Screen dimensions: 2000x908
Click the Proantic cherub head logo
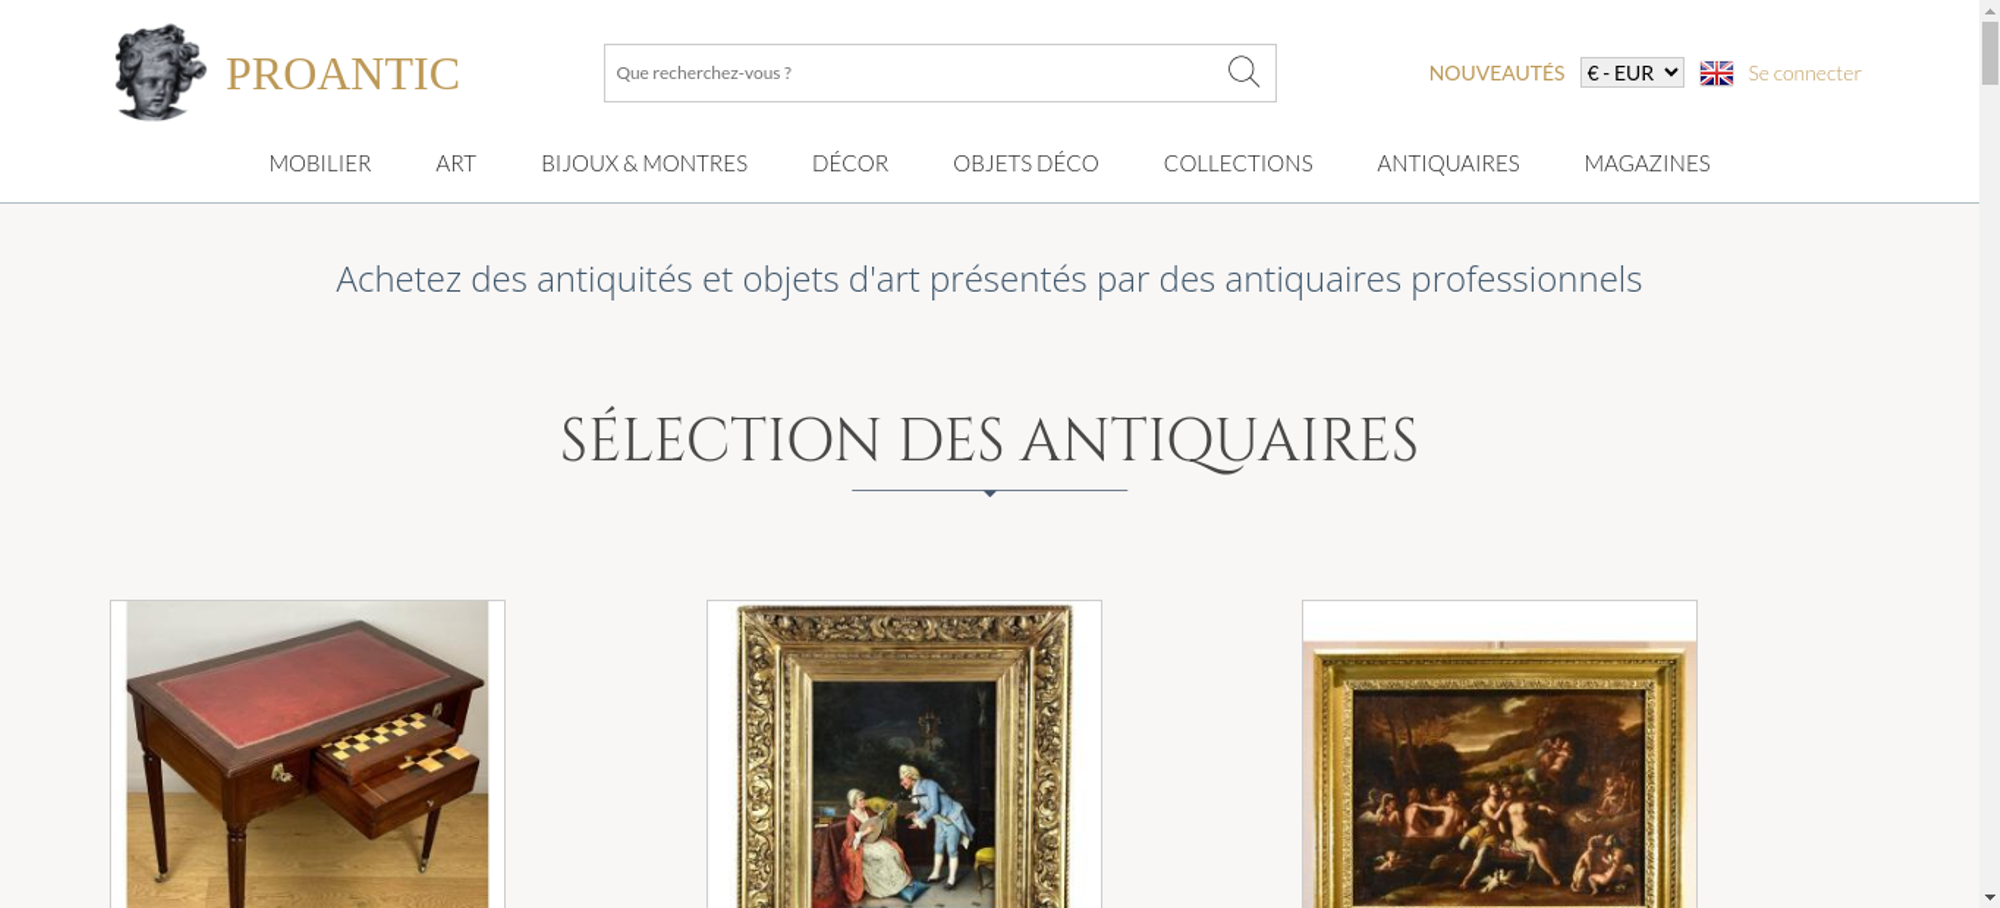point(160,73)
